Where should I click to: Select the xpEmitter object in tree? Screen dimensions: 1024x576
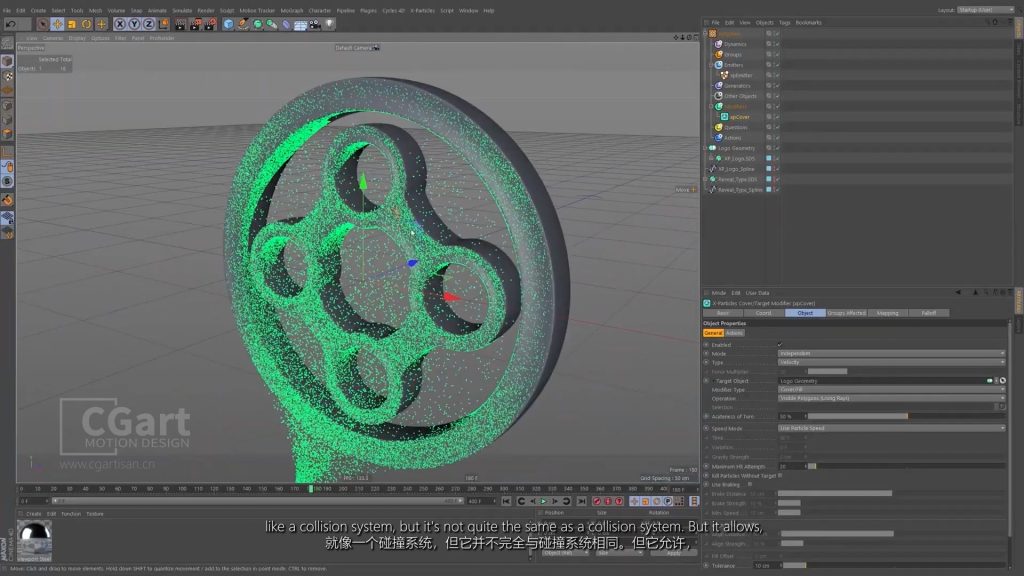(x=741, y=75)
